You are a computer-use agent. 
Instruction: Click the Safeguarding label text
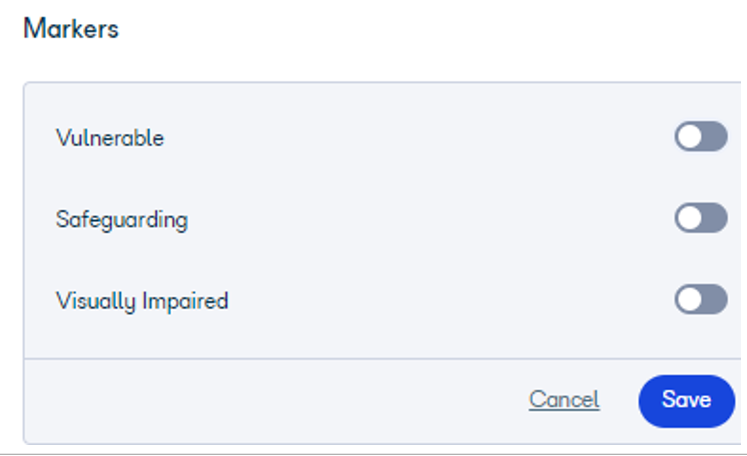click(122, 220)
